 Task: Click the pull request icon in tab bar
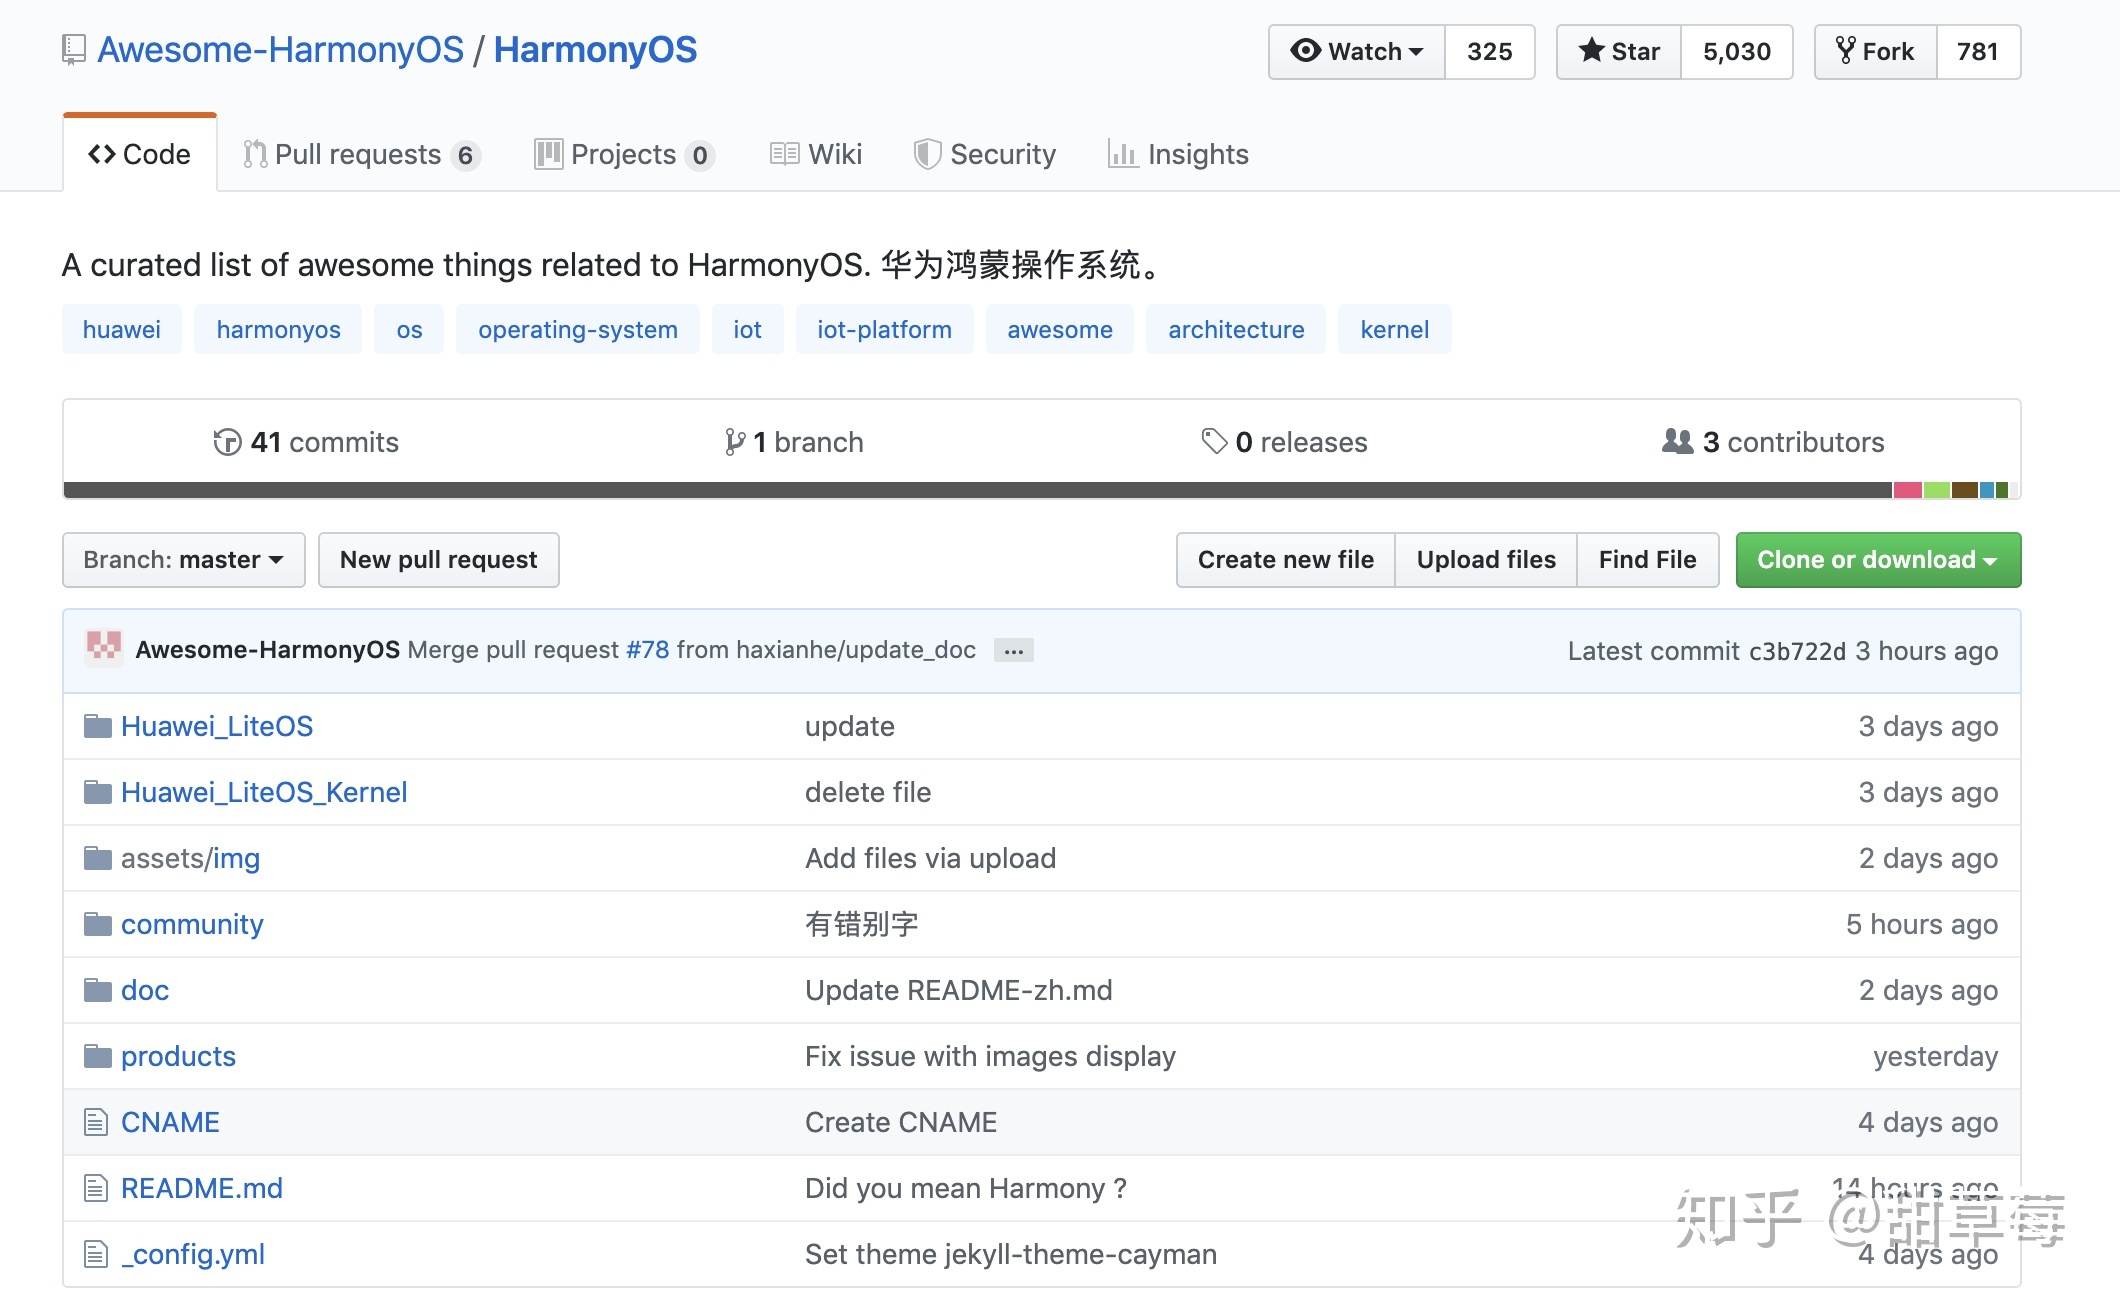coord(255,154)
